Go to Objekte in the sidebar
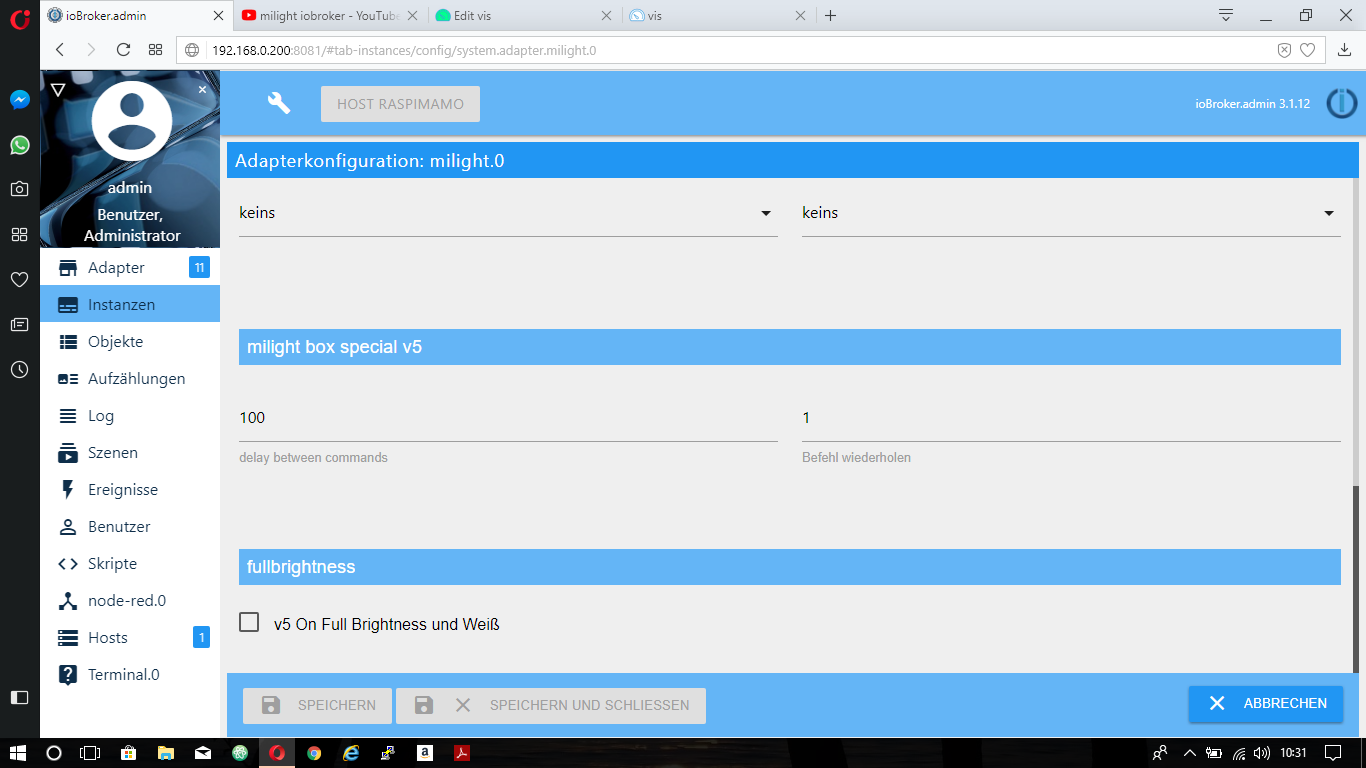 (130, 341)
